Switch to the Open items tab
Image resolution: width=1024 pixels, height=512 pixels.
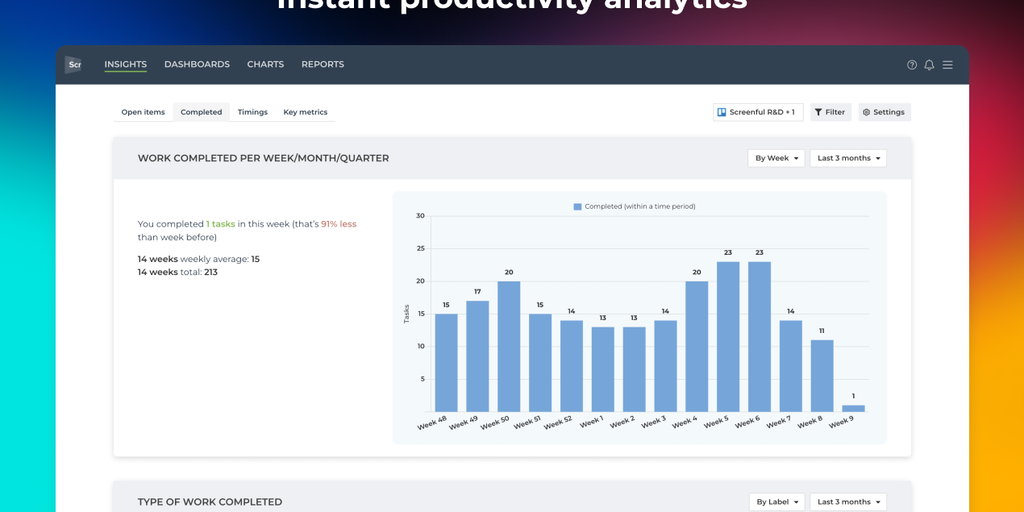coord(143,112)
